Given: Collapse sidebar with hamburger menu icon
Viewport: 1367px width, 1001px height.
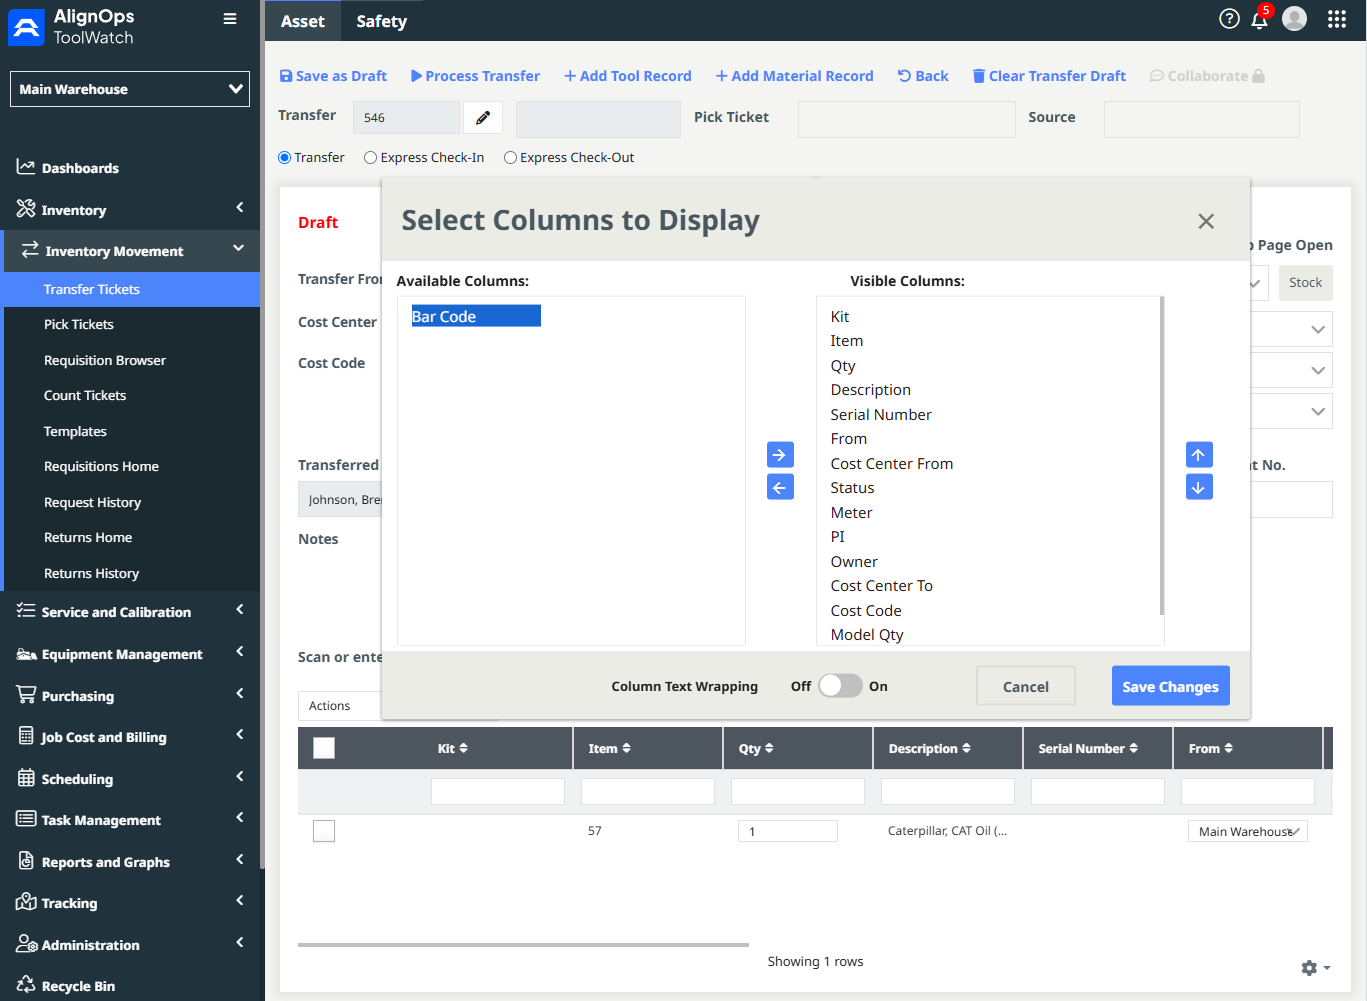Looking at the screenshot, I should tap(230, 19).
